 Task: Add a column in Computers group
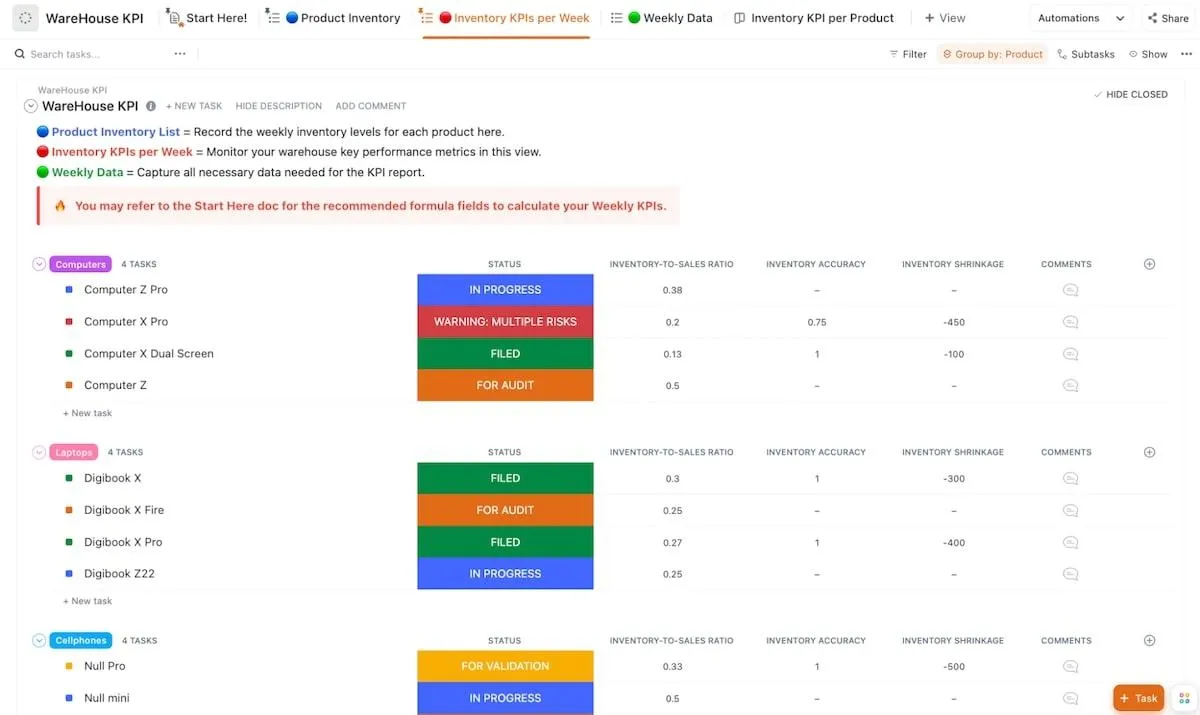click(x=1149, y=264)
